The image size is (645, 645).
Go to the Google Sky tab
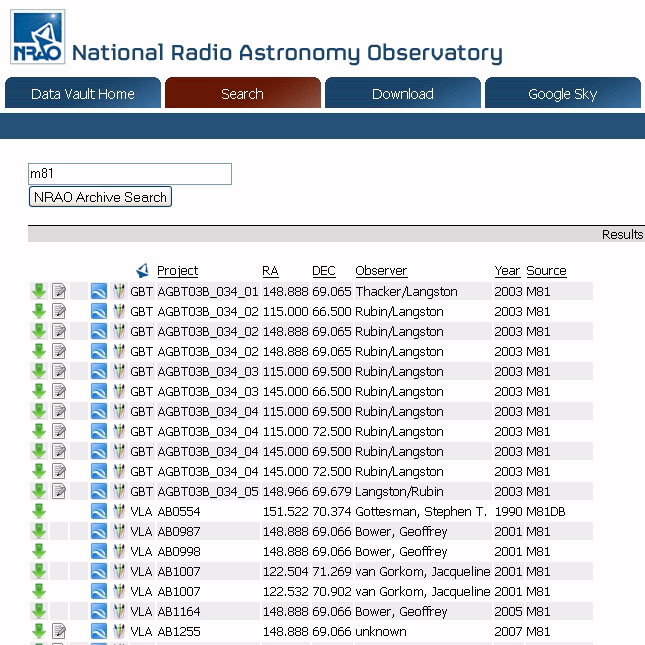click(563, 93)
